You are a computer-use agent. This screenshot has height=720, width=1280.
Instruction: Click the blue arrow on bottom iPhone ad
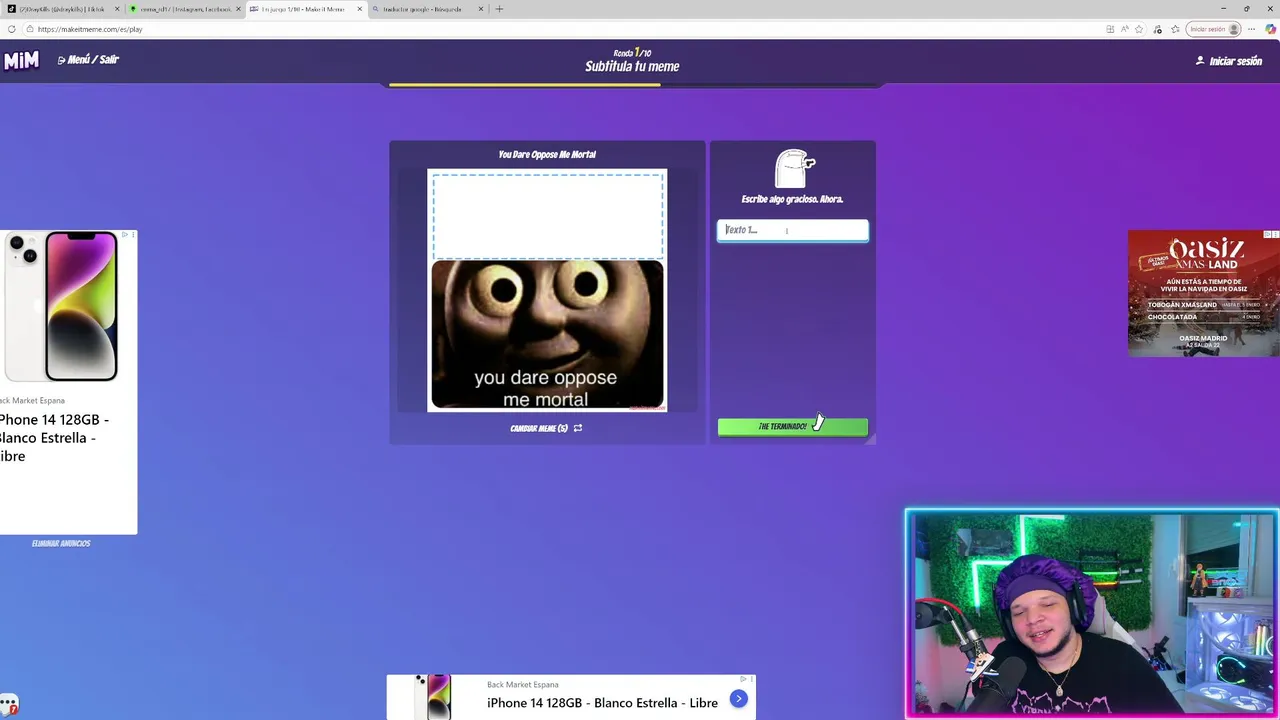point(738,699)
